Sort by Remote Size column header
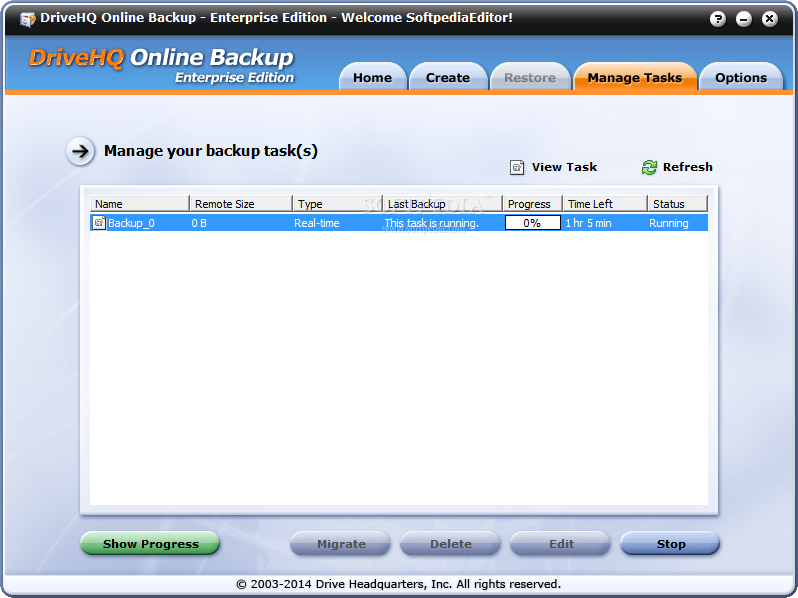This screenshot has height=598, width=798. pos(241,204)
